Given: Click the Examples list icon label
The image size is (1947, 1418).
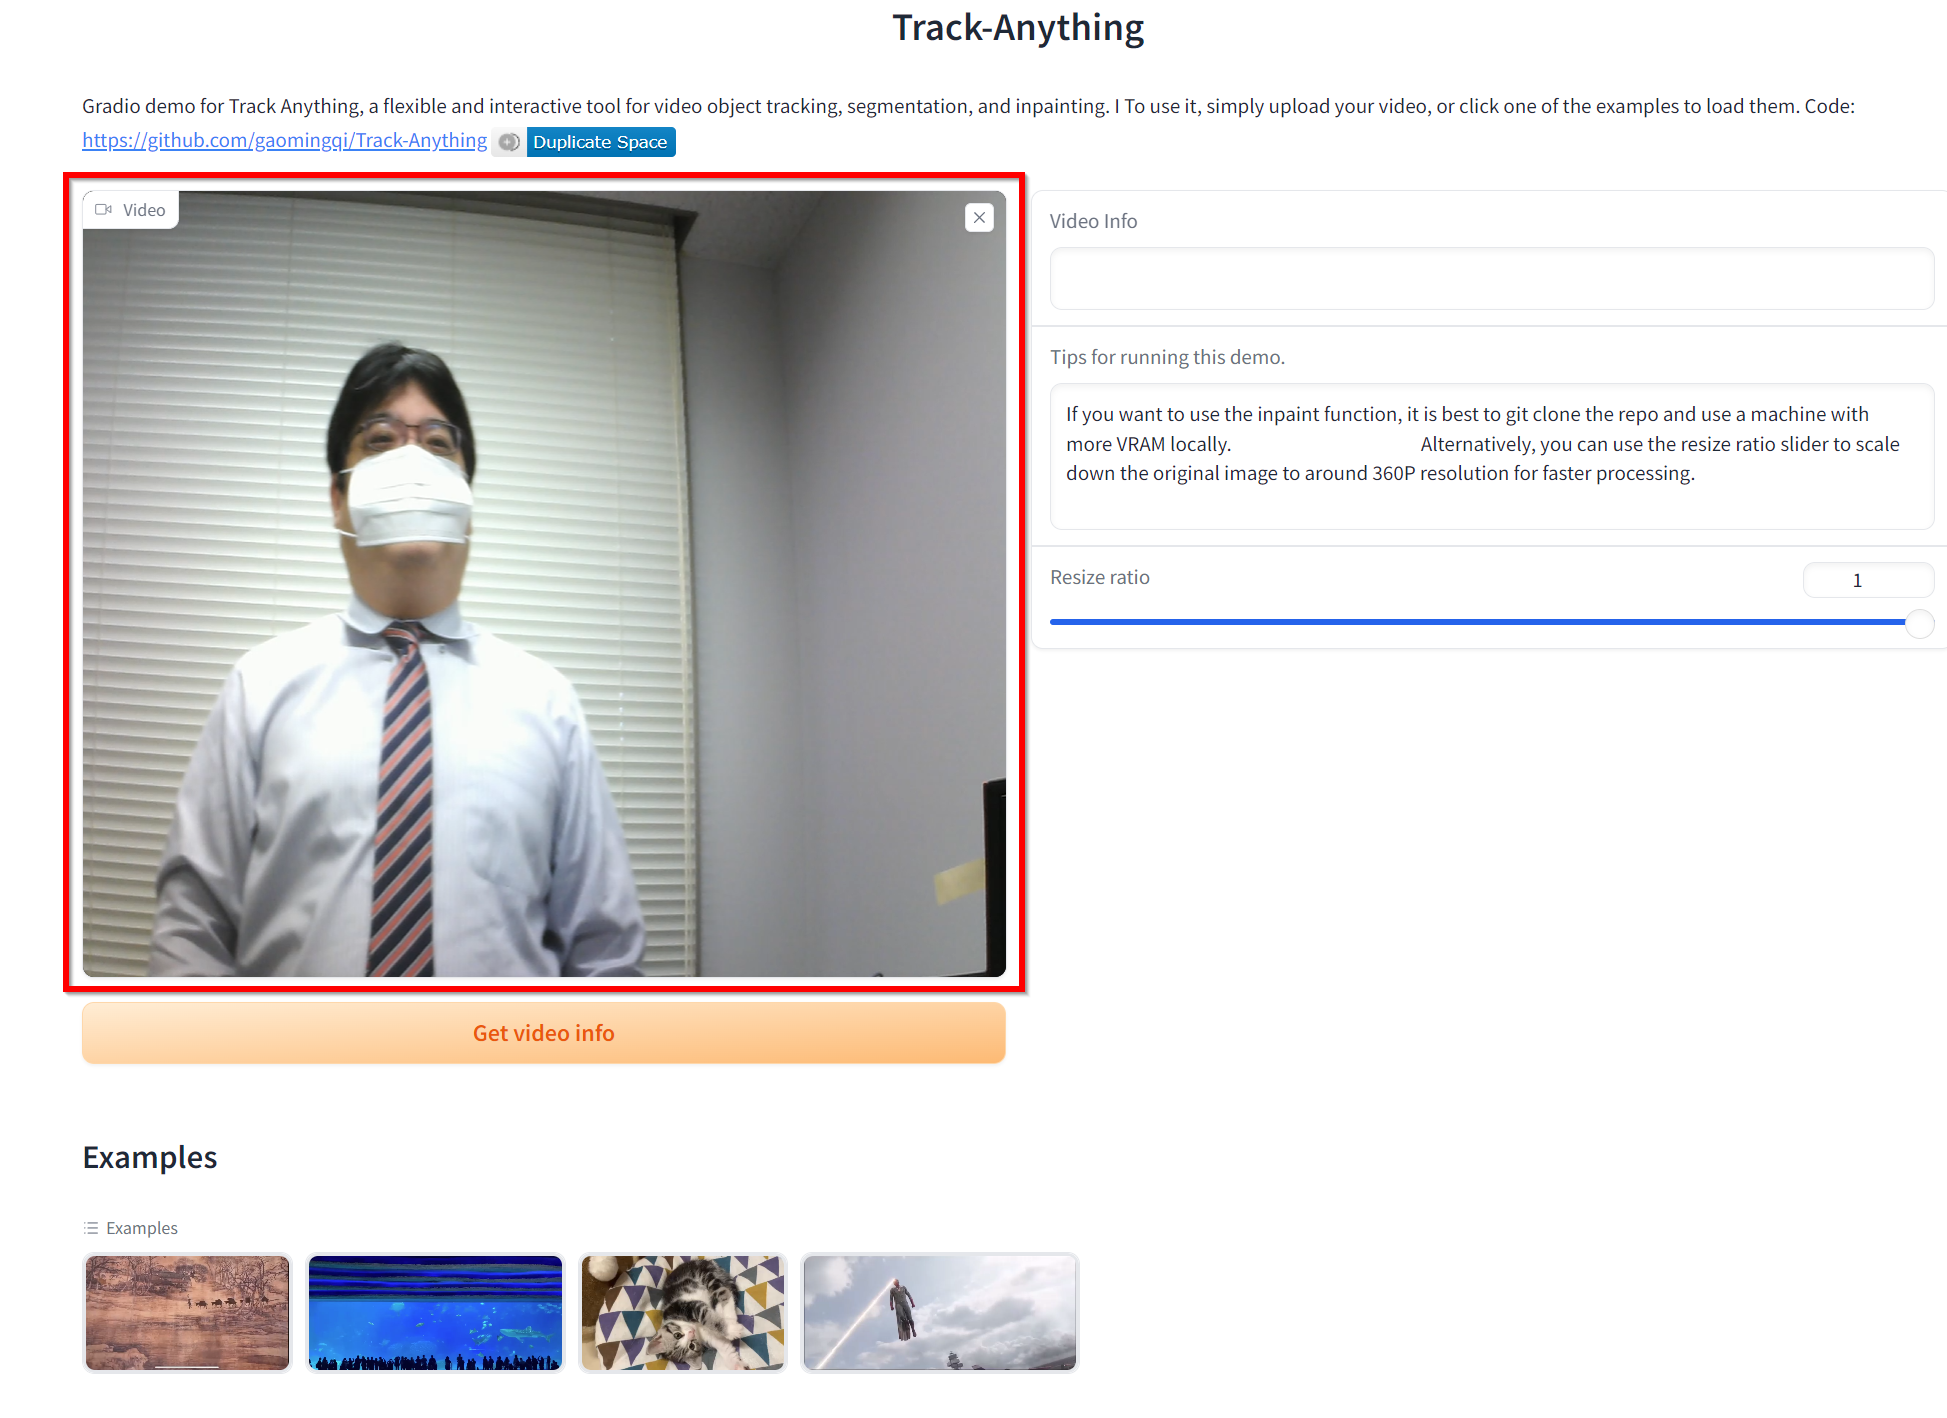Looking at the screenshot, I should pos(131,1228).
